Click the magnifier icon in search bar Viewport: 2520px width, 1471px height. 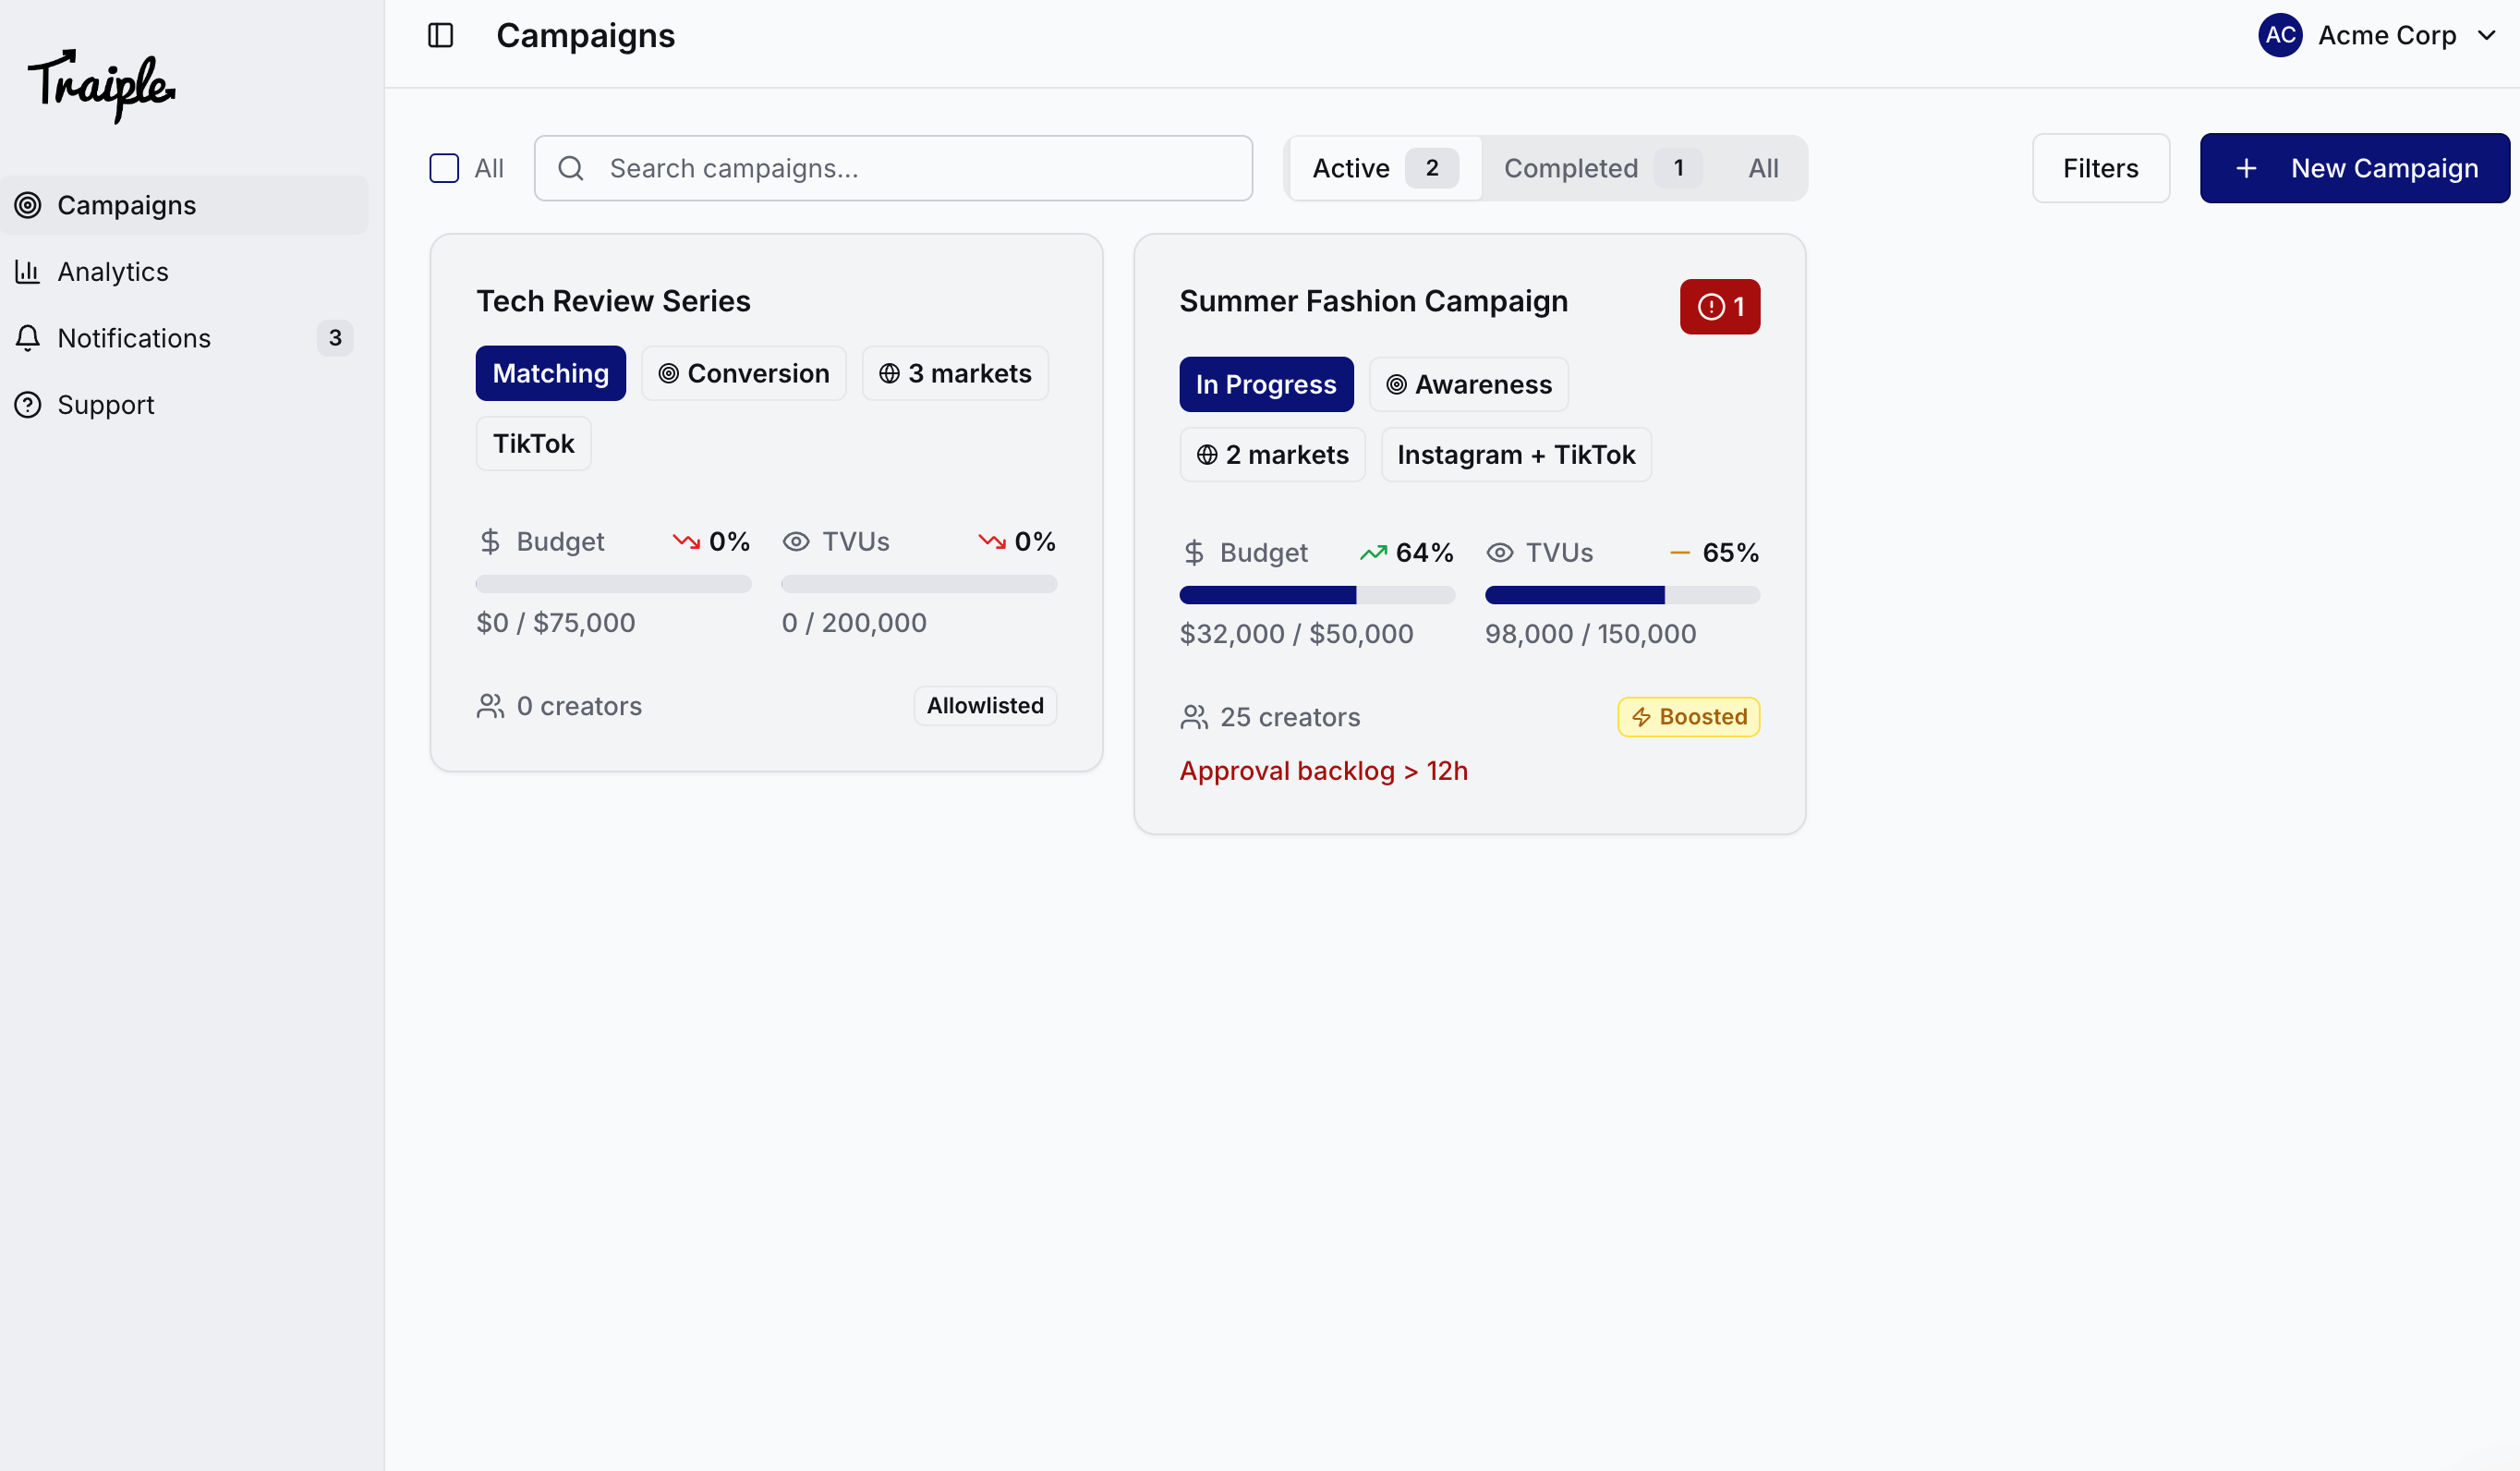coord(571,168)
